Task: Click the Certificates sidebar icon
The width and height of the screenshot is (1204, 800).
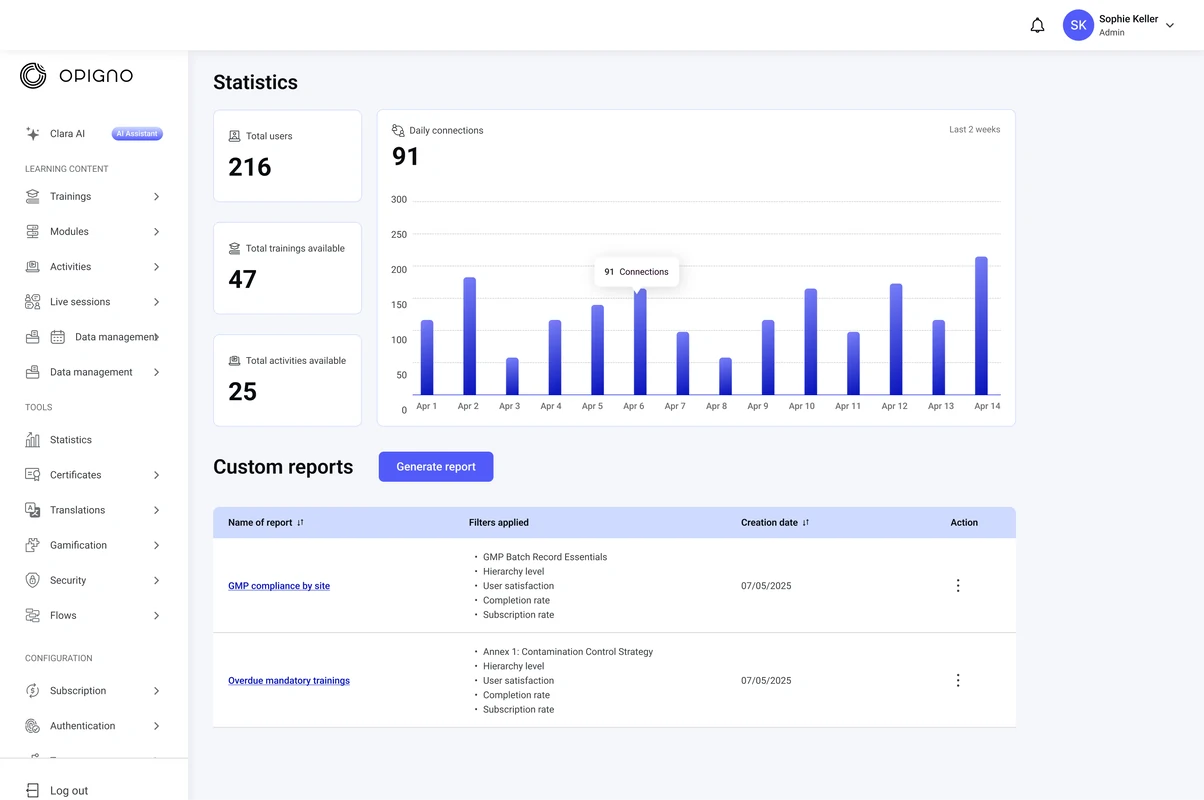Action: click(x=33, y=475)
